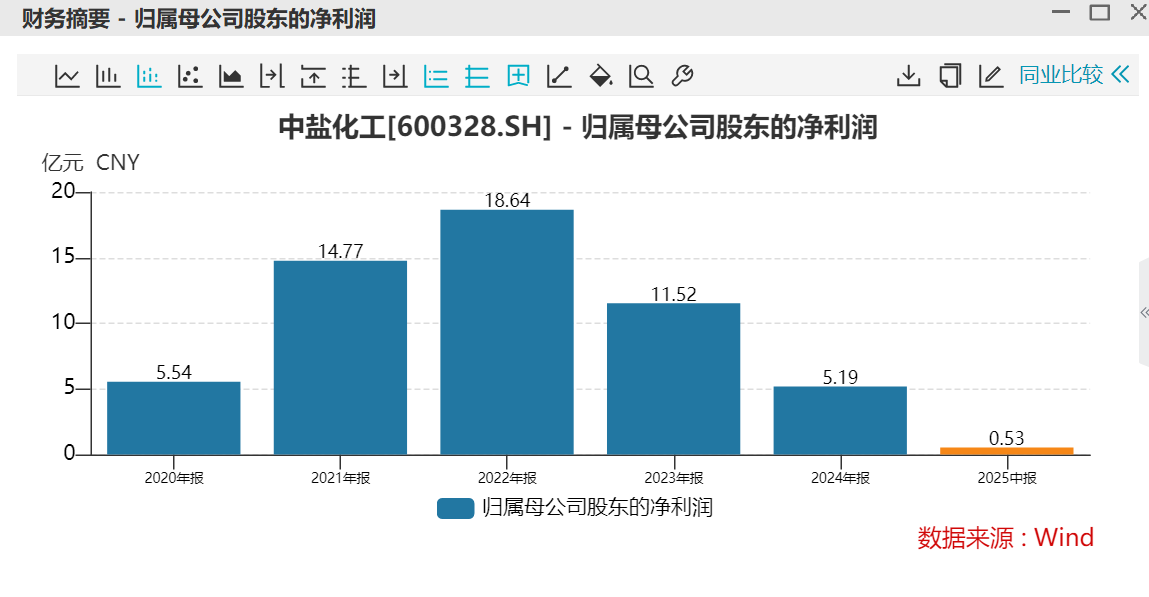Image resolution: width=1149 pixels, height=597 pixels.
Task: Click the data label 5.54
Action: point(174,372)
